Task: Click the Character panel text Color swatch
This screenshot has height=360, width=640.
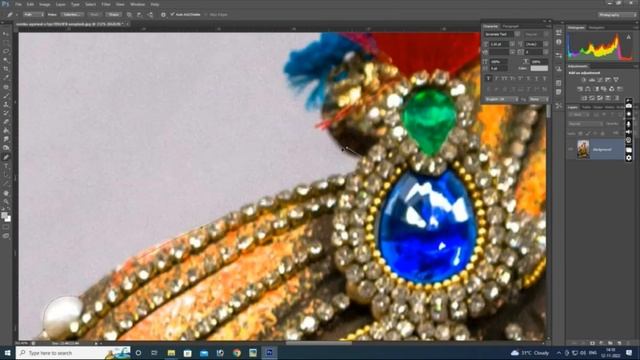Action: tap(539, 69)
